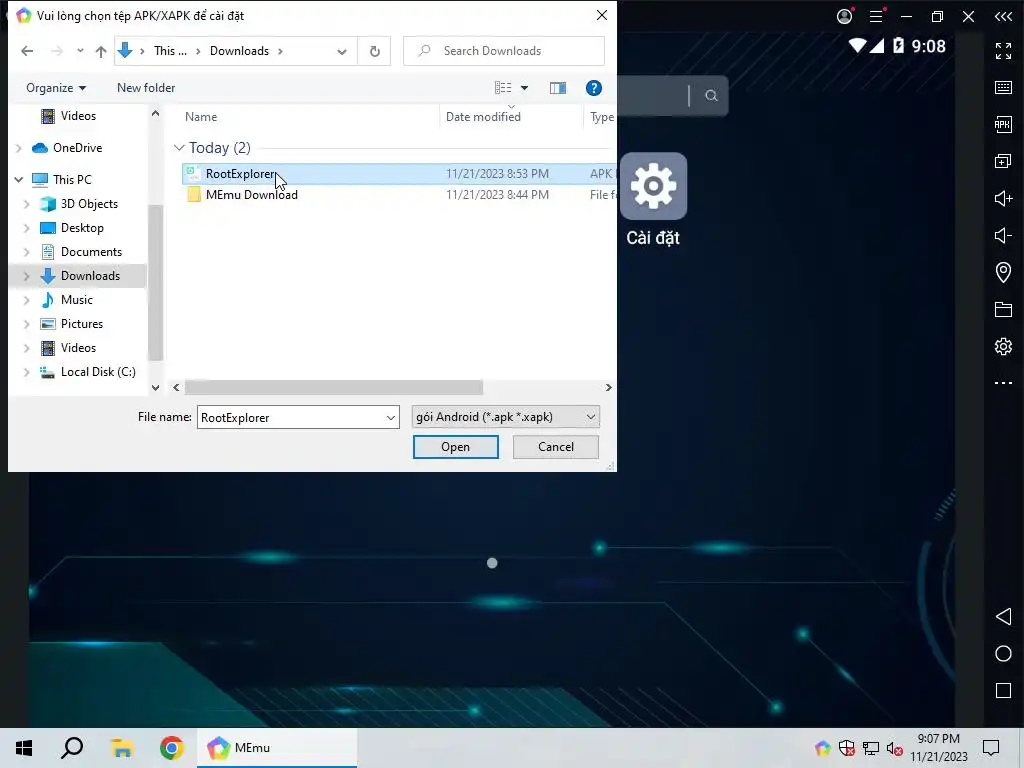Open the Windows Start menu
The width and height of the screenshot is (1024, 768).
pos(24,748)
